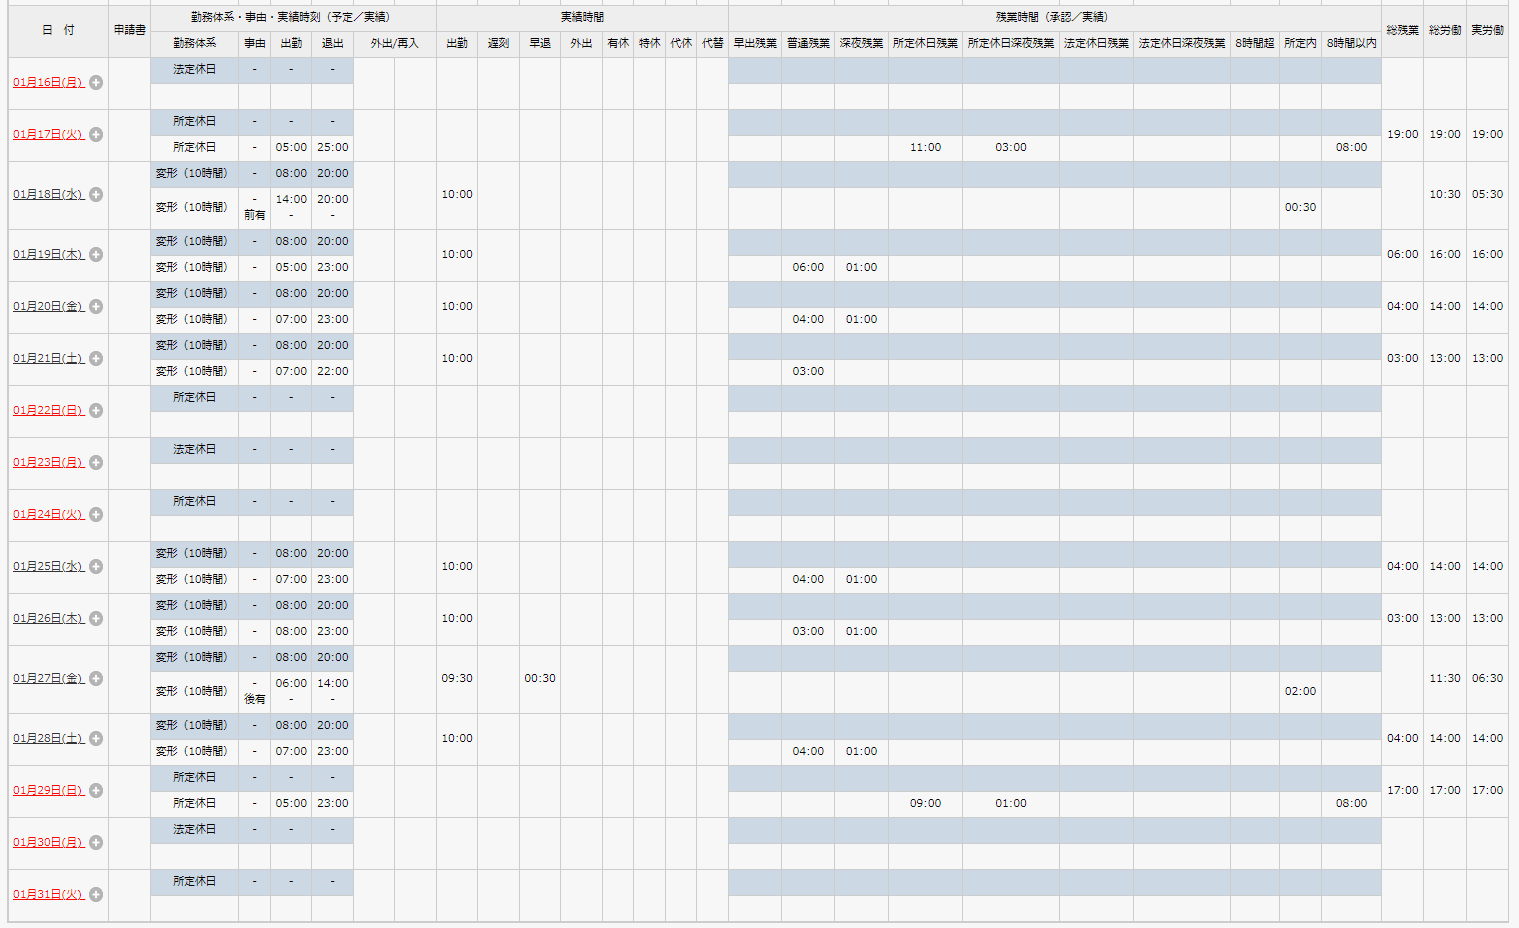Viewport: 1519px width, 928px height.
Task: Click the plus icon beside 01月29日(日)
Action: click(96, 791)
